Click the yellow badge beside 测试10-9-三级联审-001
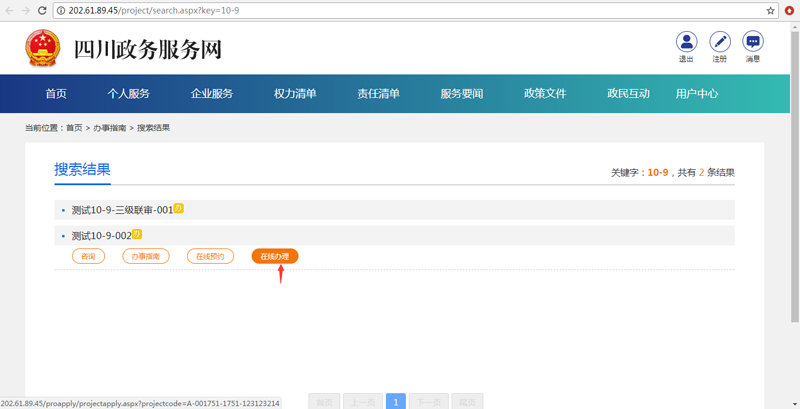The height and width of the screenshot is (409, 800). (x=179, y=209)
